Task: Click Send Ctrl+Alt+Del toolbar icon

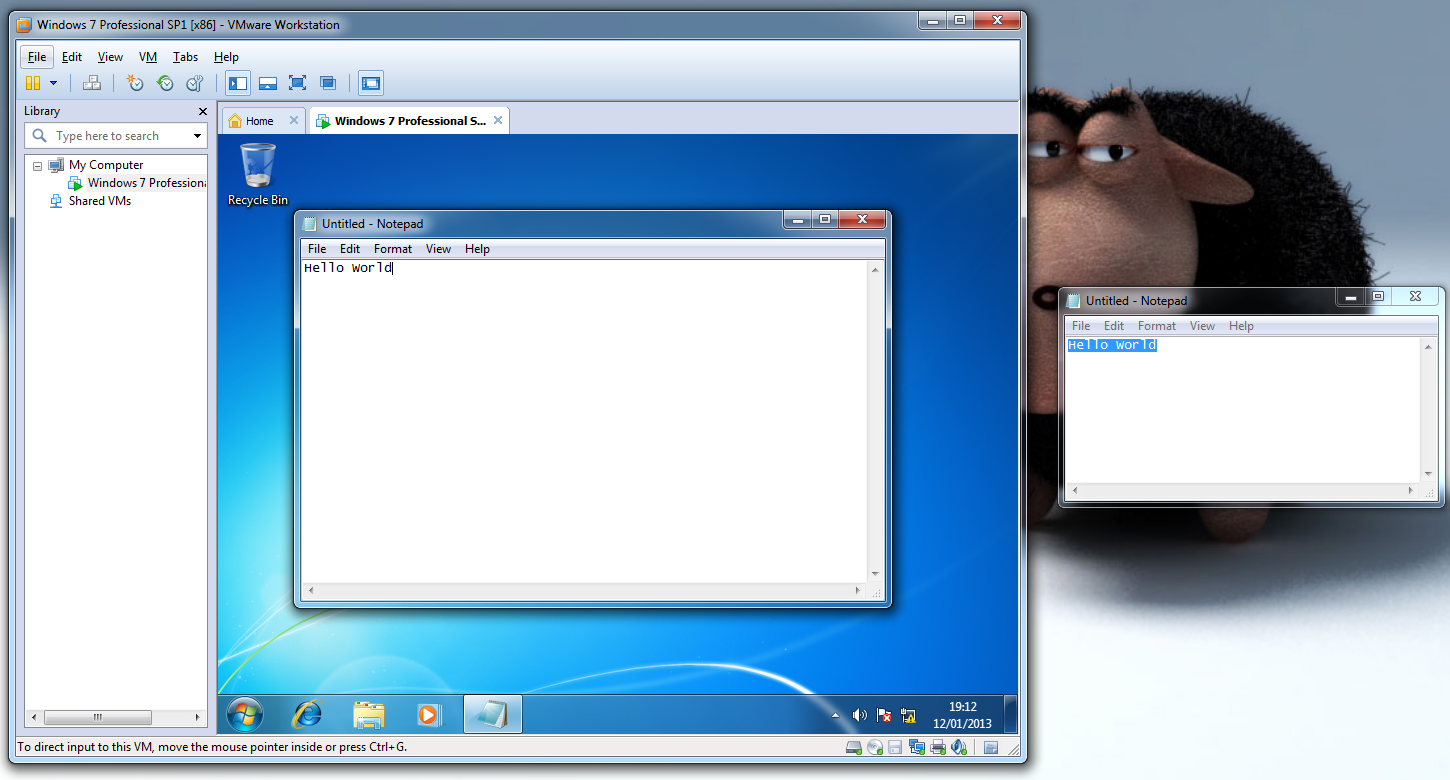Action: 92,83
